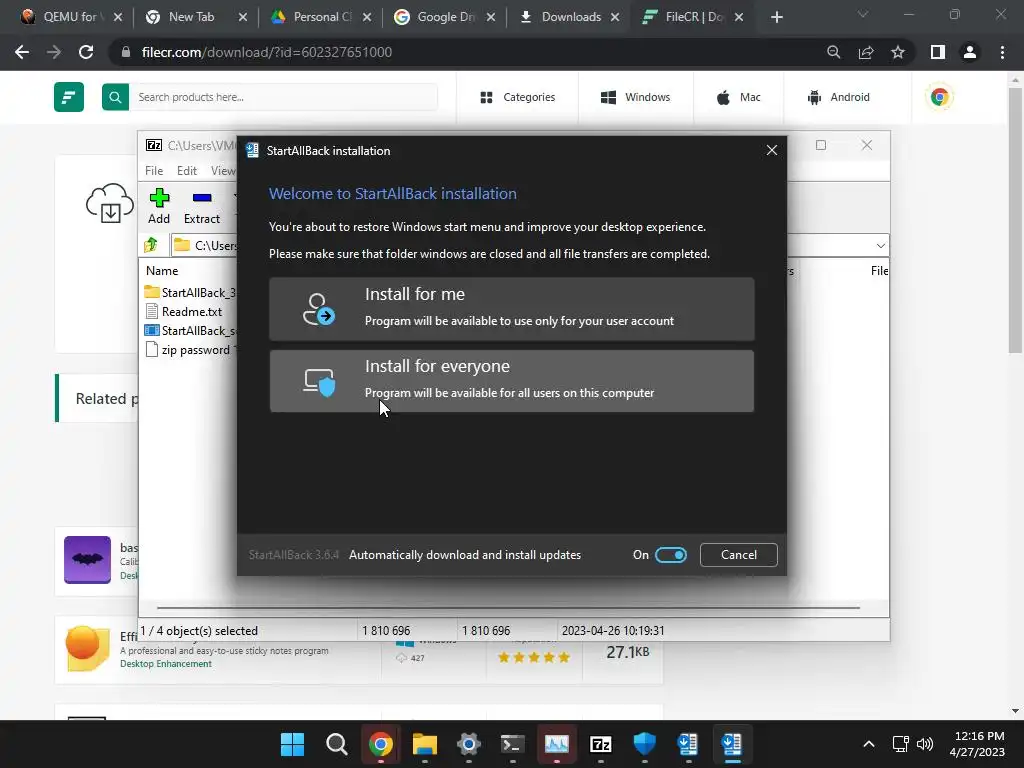Open browser zoom search icon

[833, 52]
